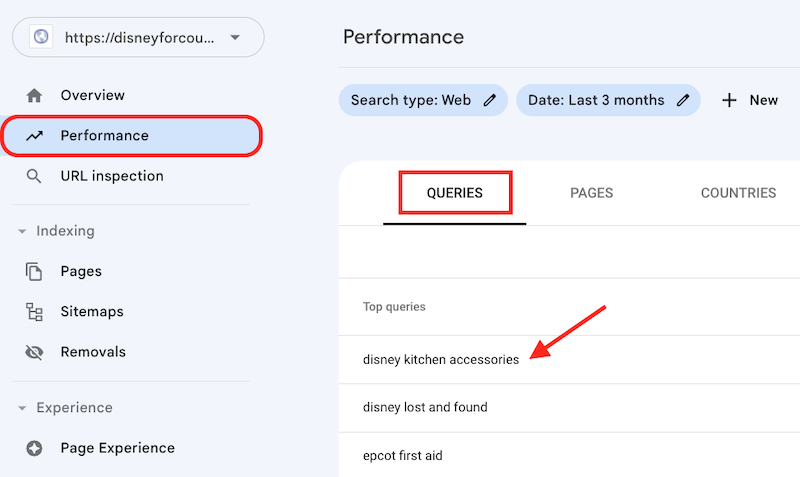Select the 'epcot first aid' query row
The width and height of the screenshot is (800, 477).
point(402,456)
